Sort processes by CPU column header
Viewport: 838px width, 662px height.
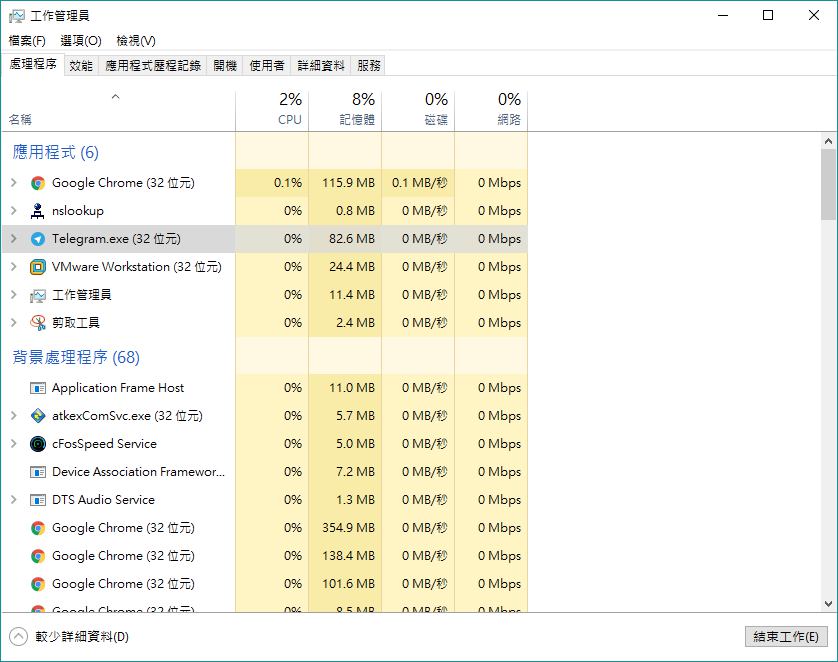tap(272, 110)
